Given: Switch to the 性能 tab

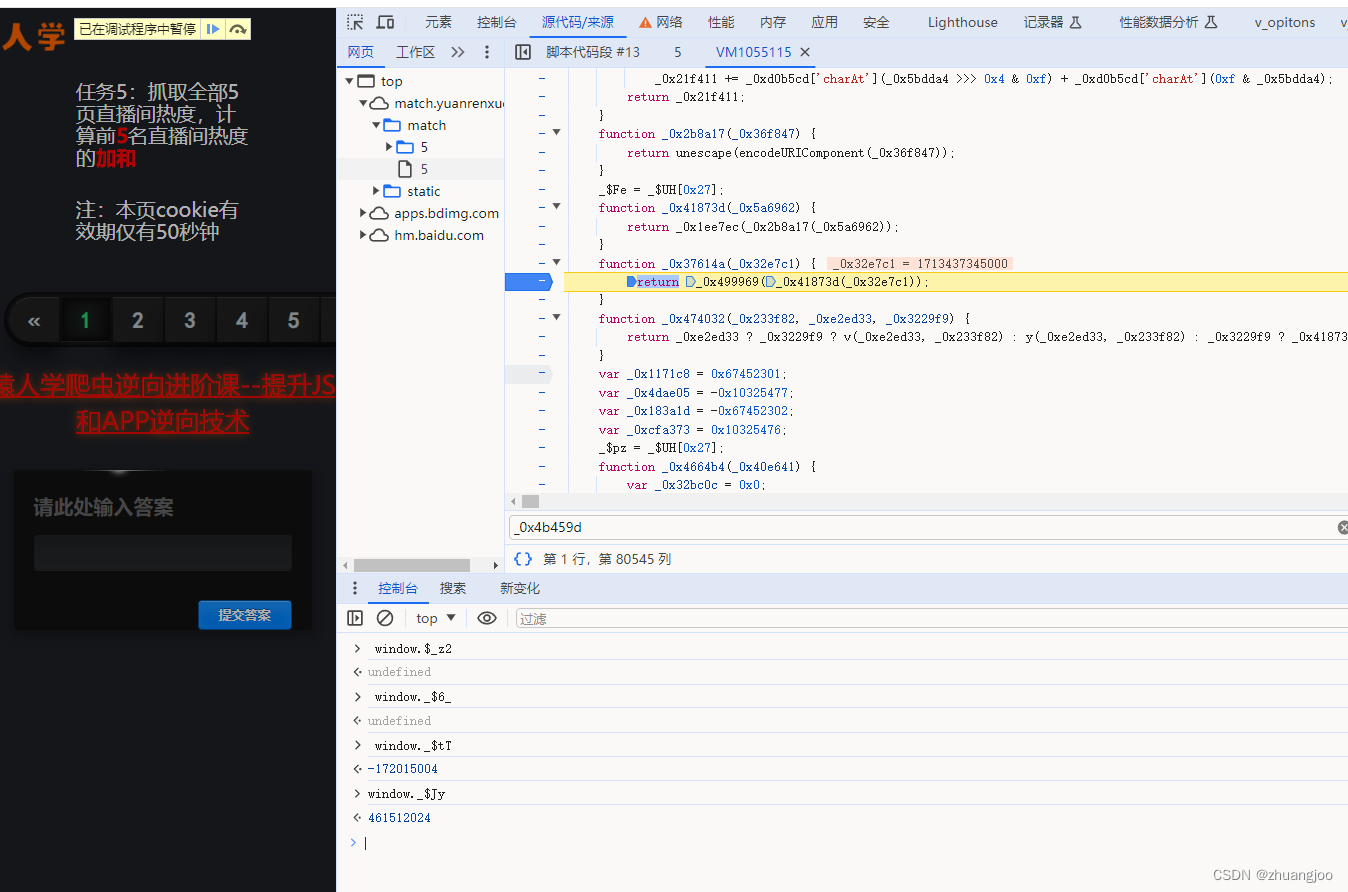Looking at the screenshot, I should (721, 22).
